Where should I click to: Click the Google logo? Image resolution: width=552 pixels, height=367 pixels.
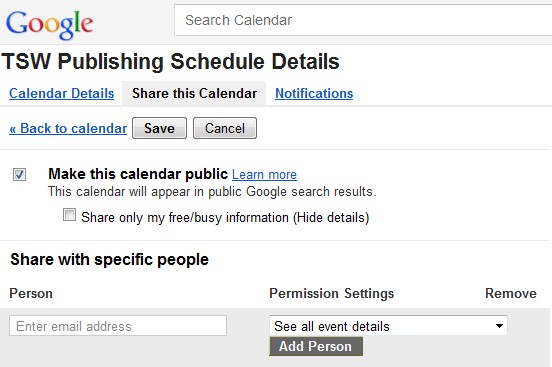49,24
